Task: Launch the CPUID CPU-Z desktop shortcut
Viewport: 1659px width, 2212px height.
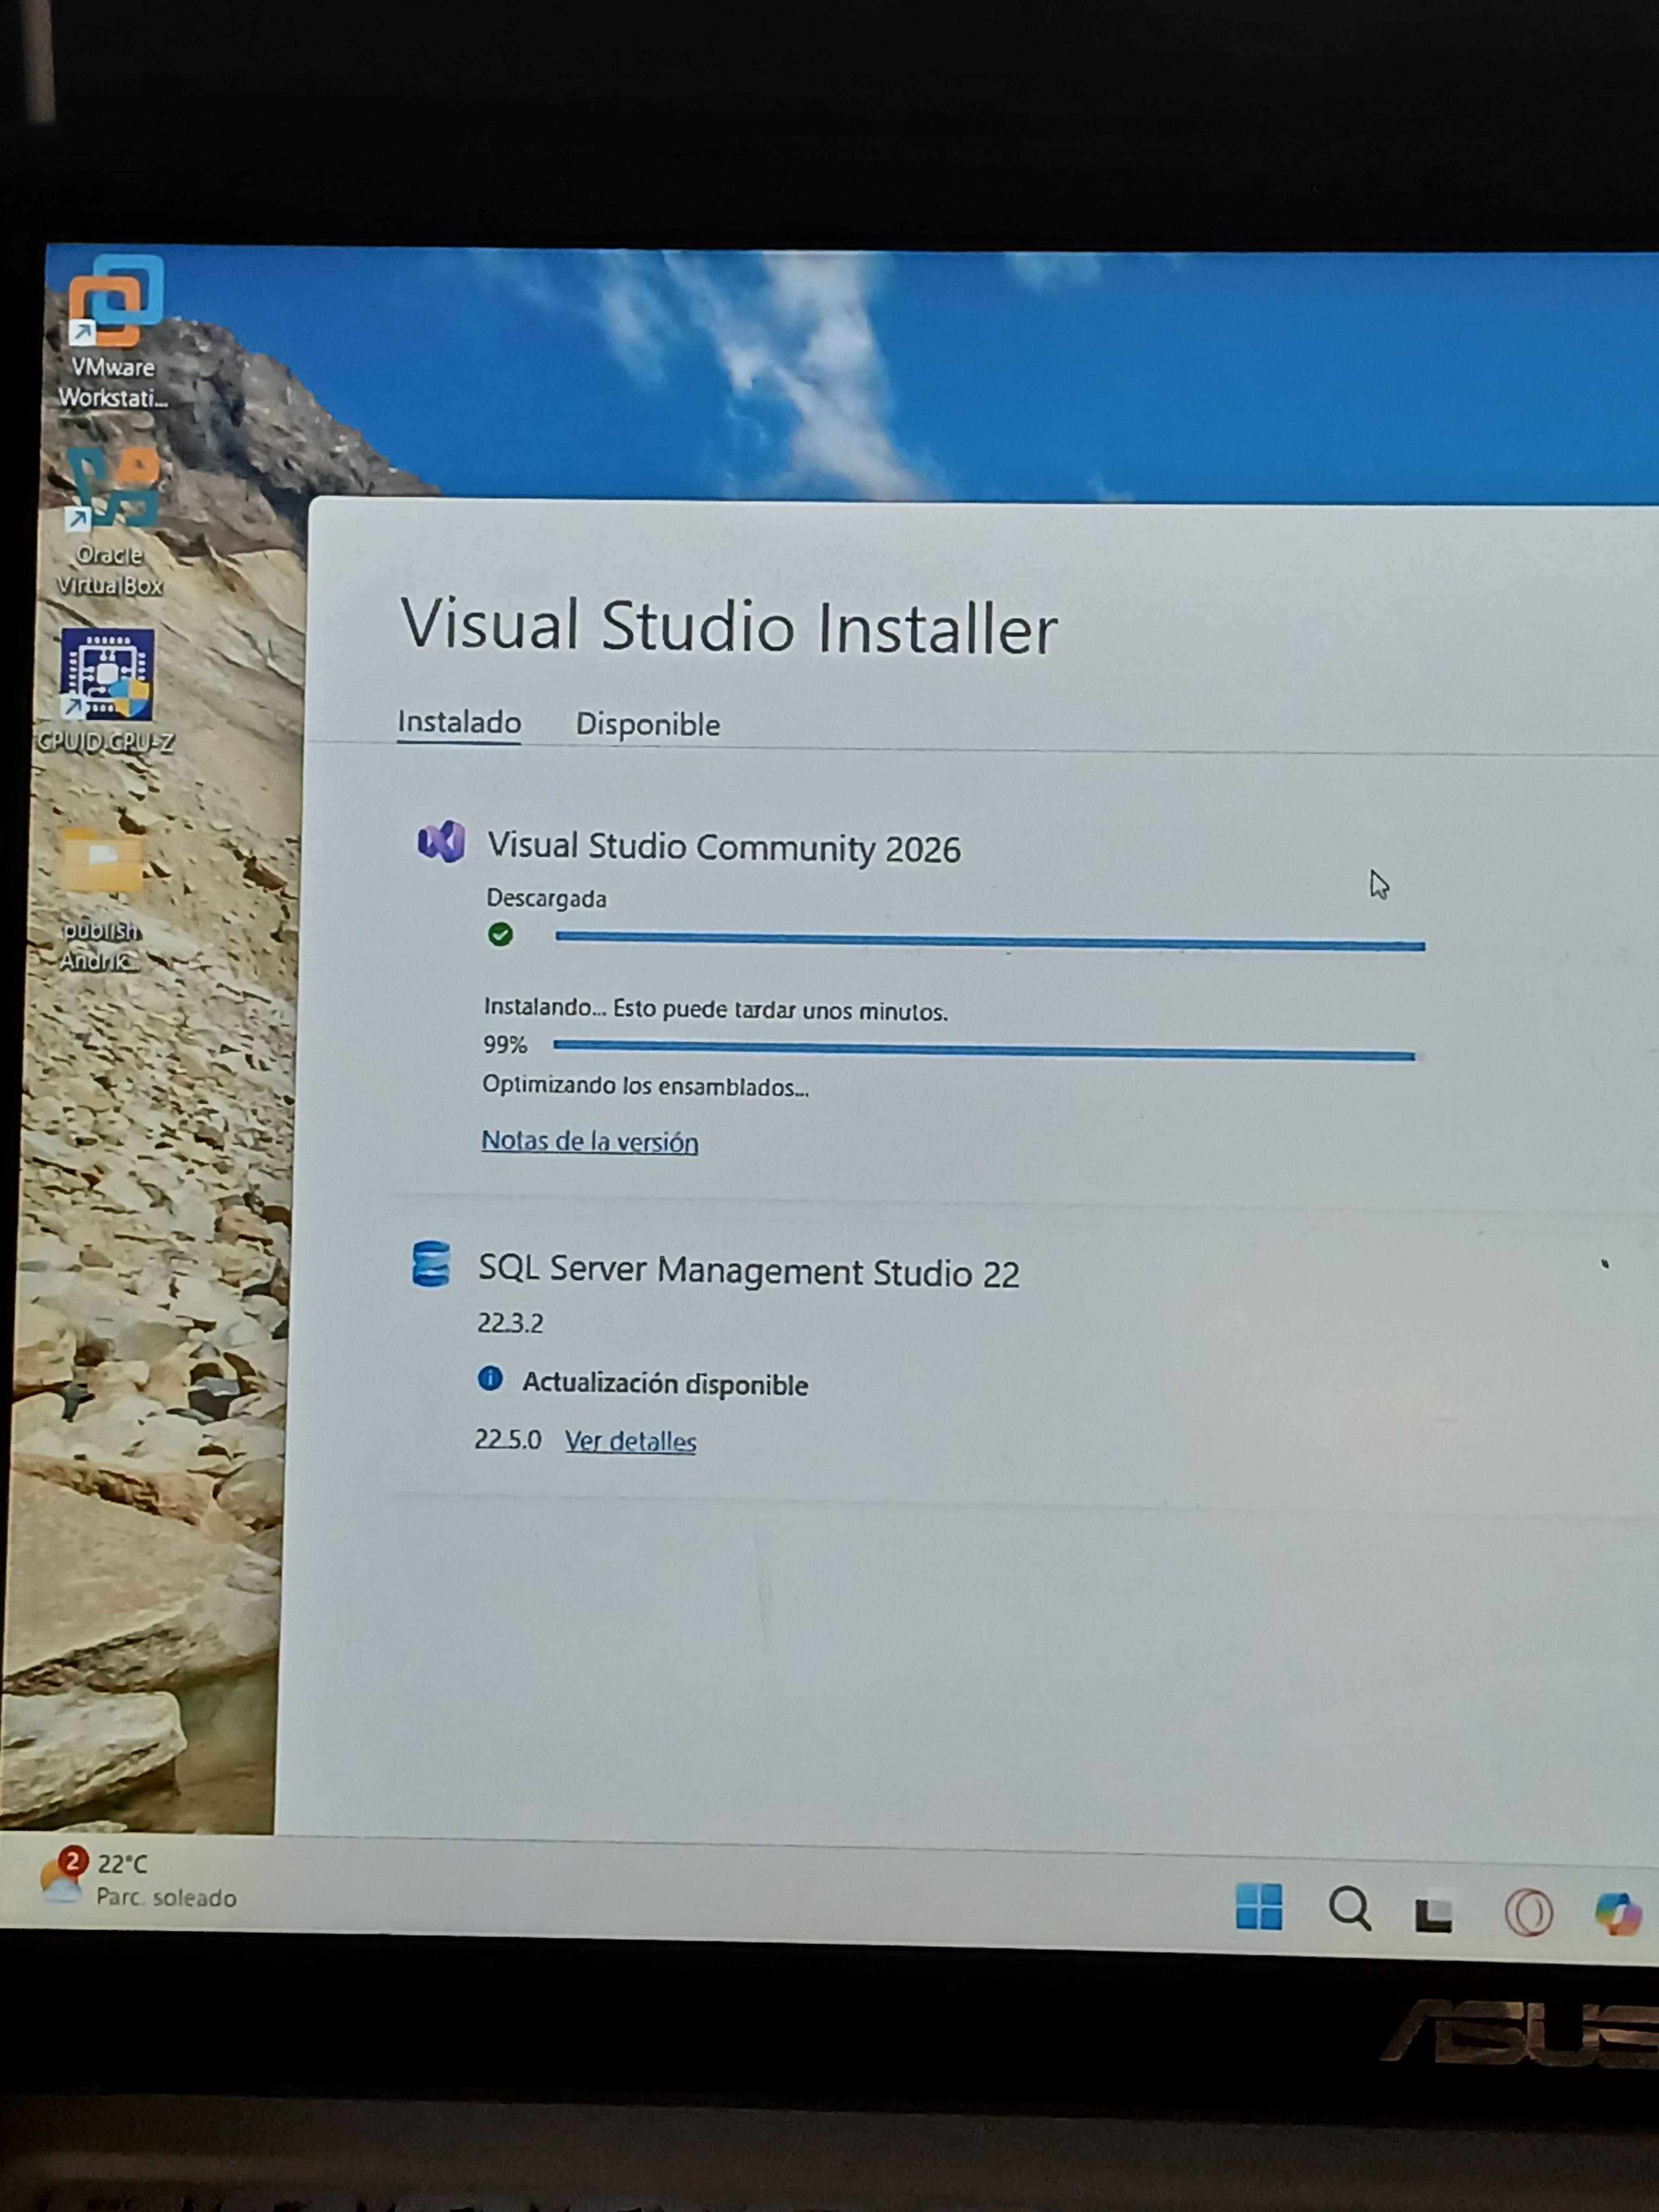Action: [106, 691]
